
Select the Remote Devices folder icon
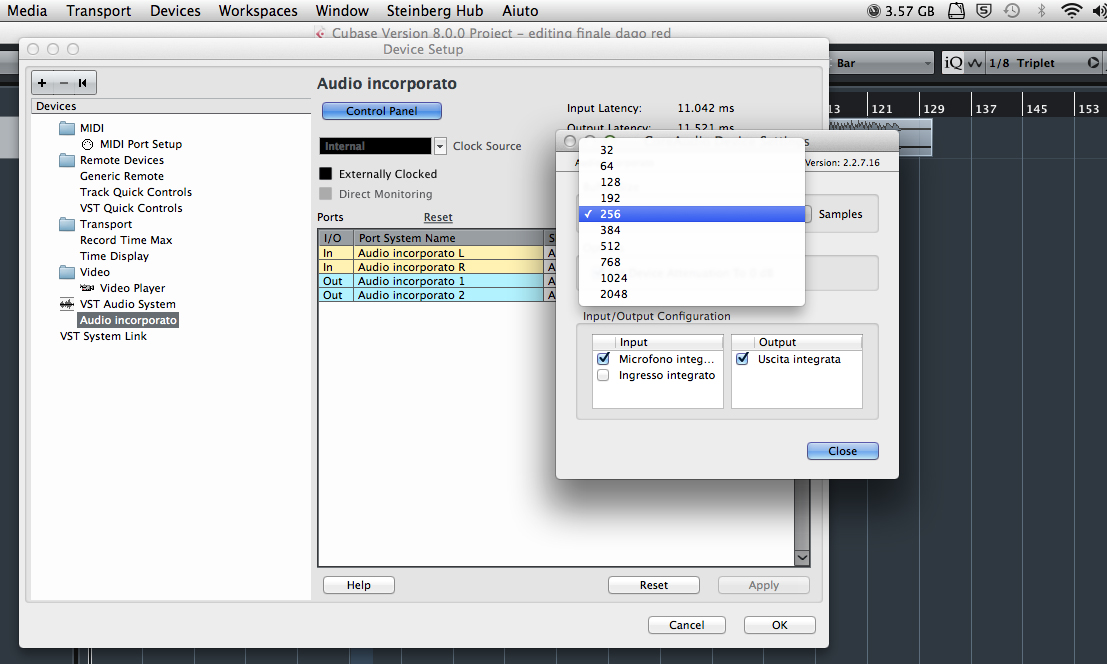67,160
